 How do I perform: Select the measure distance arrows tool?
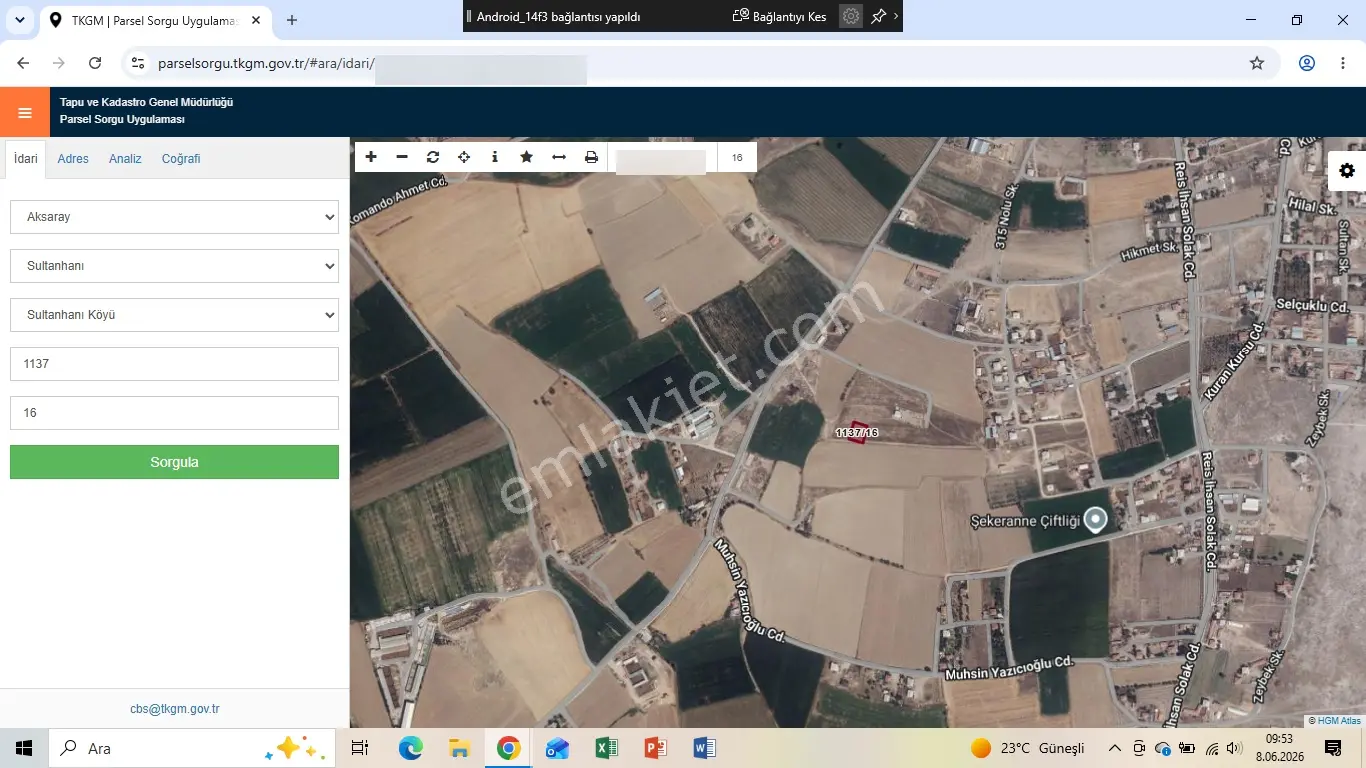pos(559,157)
